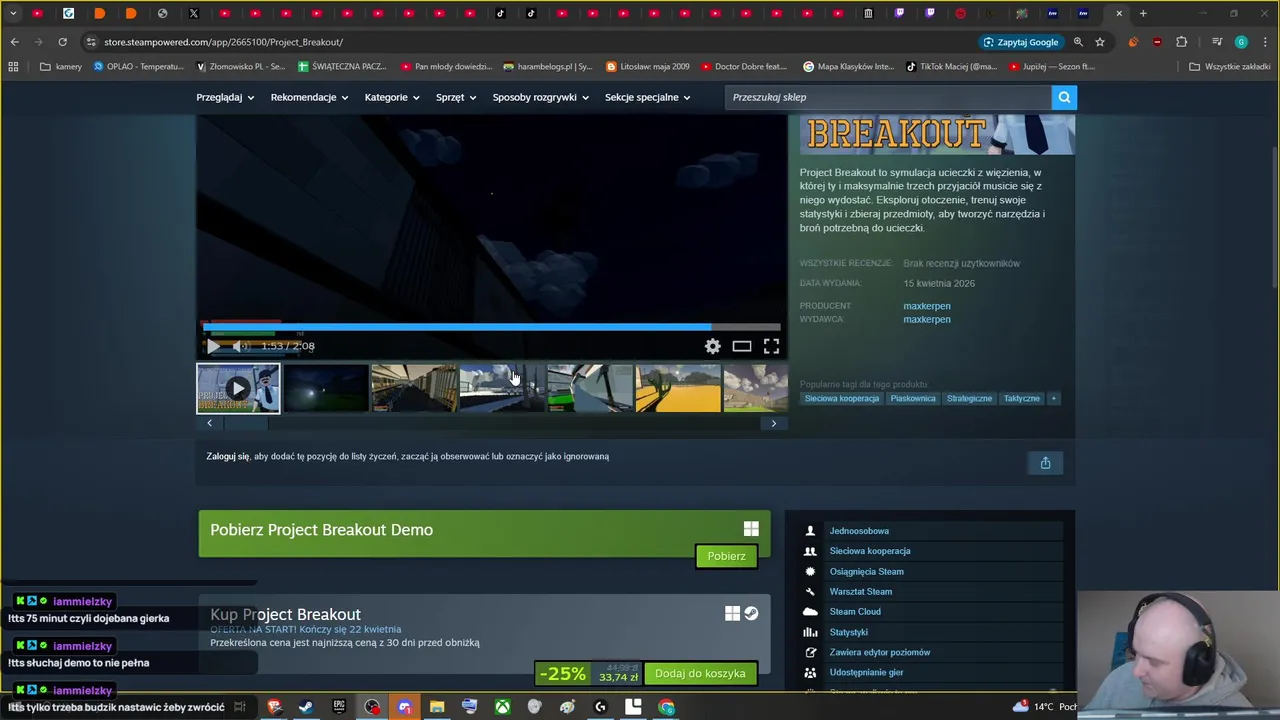
Task: Open Xbox app from the taskbar
Action: [x=502, y=707]
